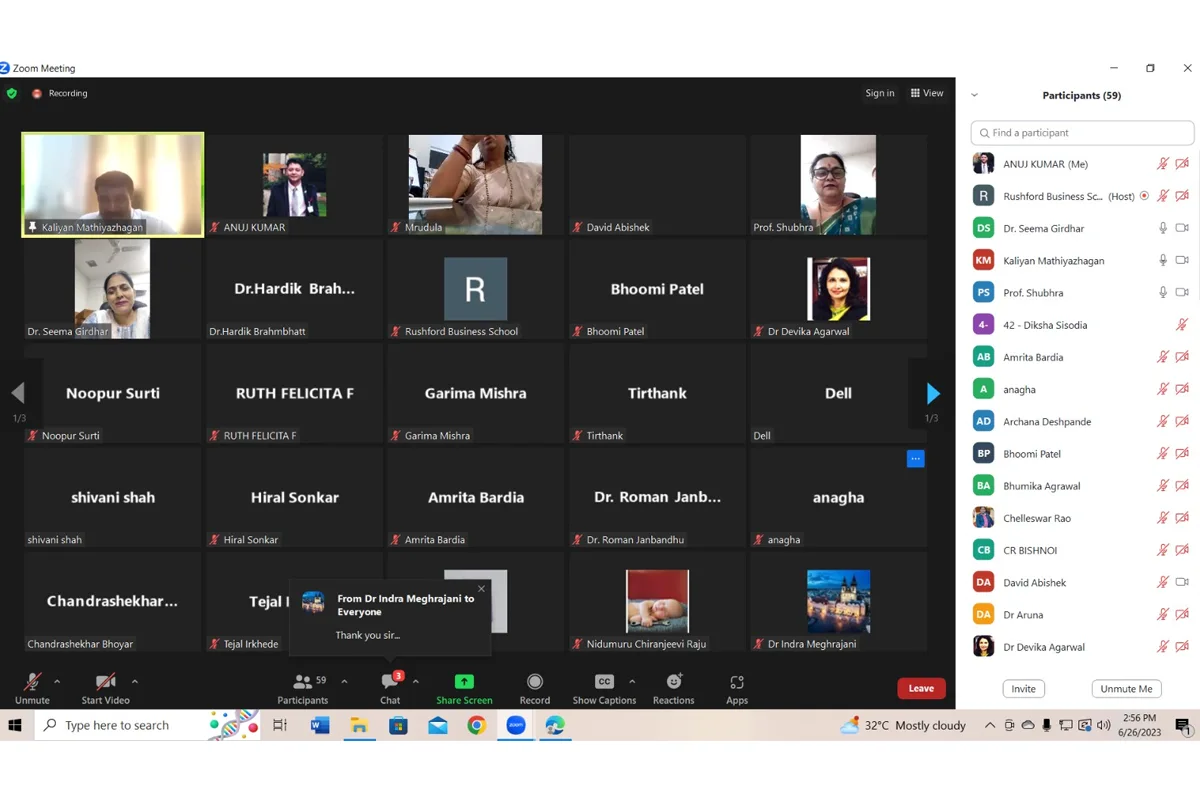
Task: Click the Show Captions CC icon
Action: [x=604, y=682]
